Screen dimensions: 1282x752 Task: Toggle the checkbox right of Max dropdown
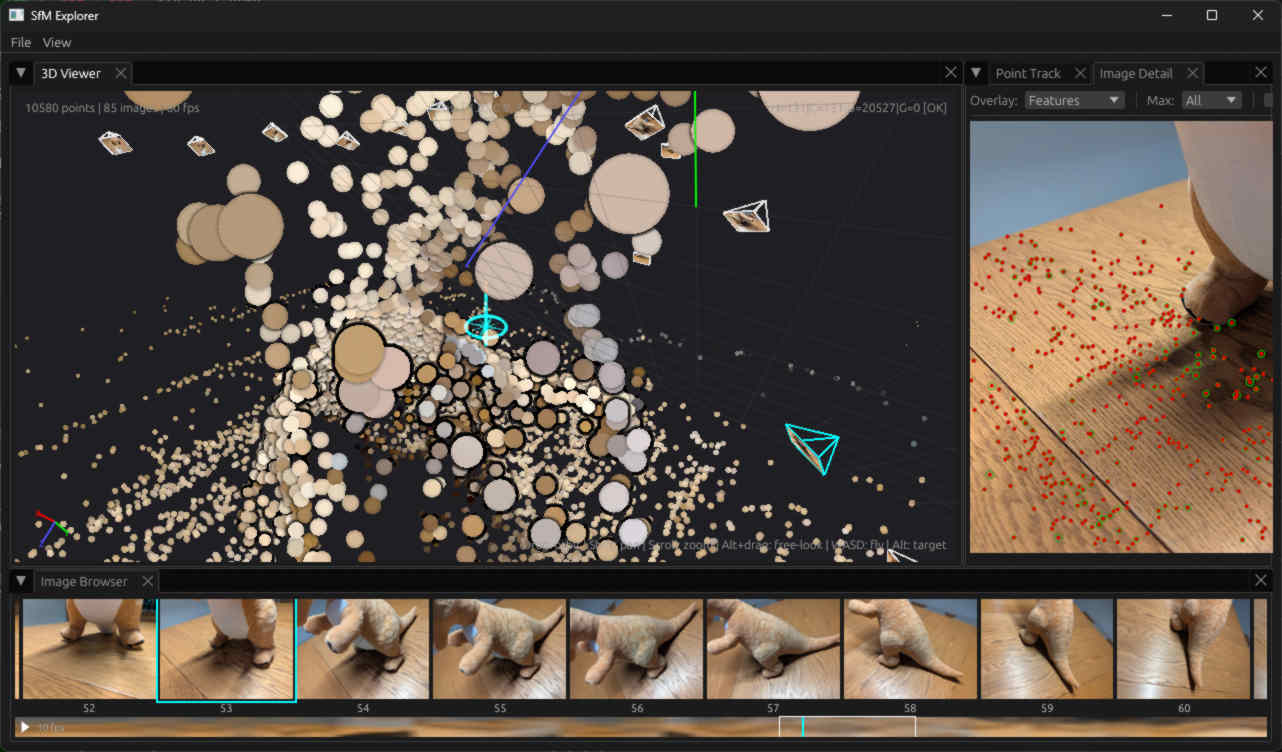point(1268,100)
